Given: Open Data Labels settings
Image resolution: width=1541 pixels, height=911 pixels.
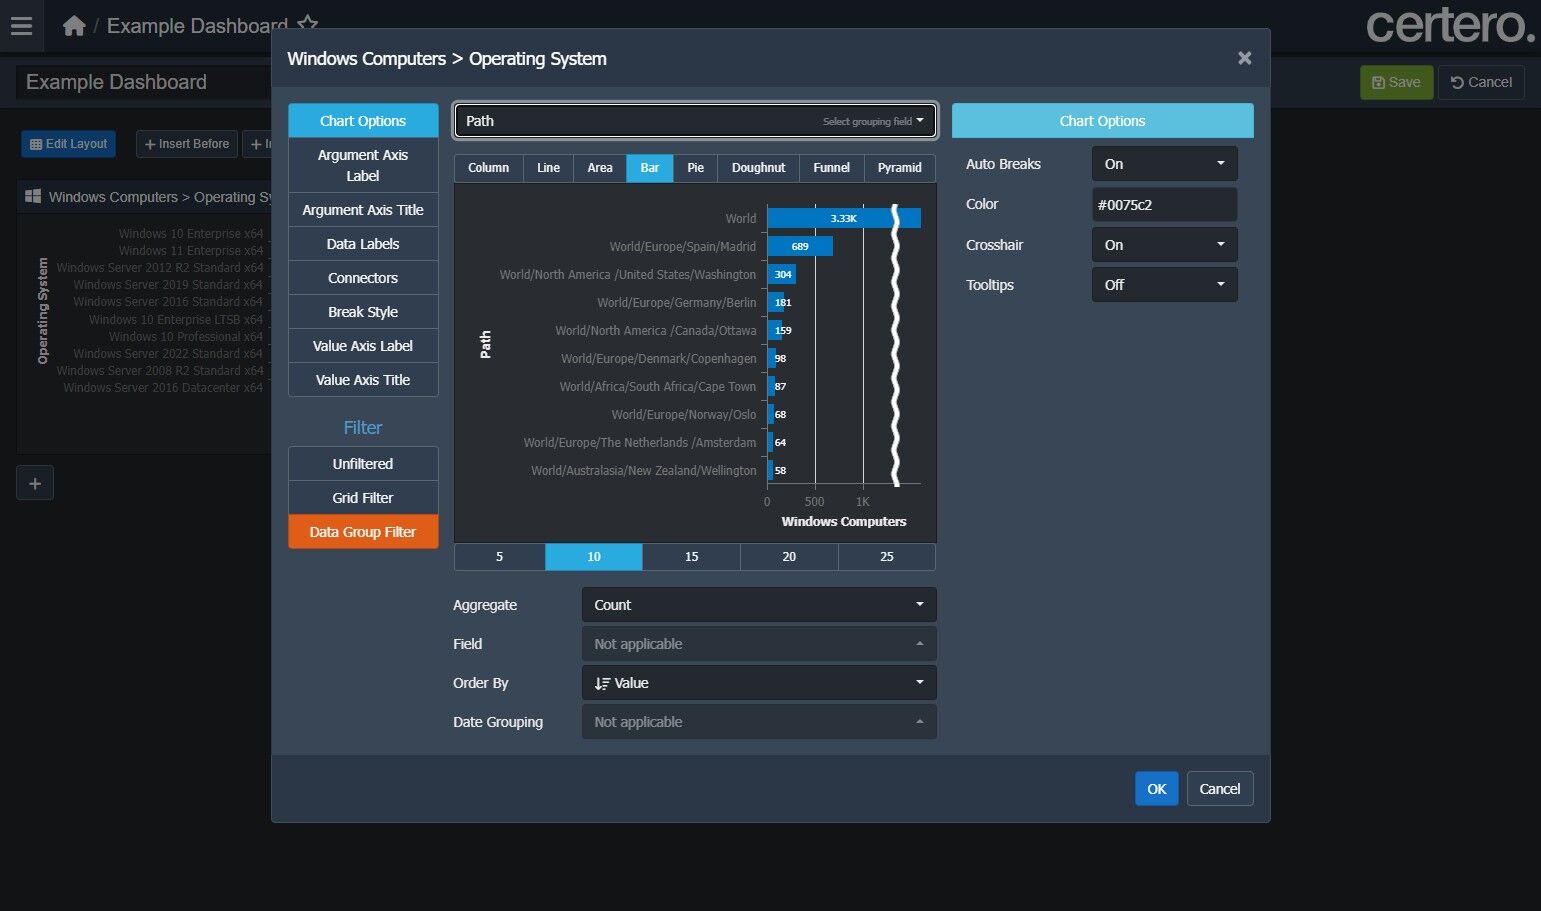Looking at the screenshot, I should (363, 244).
